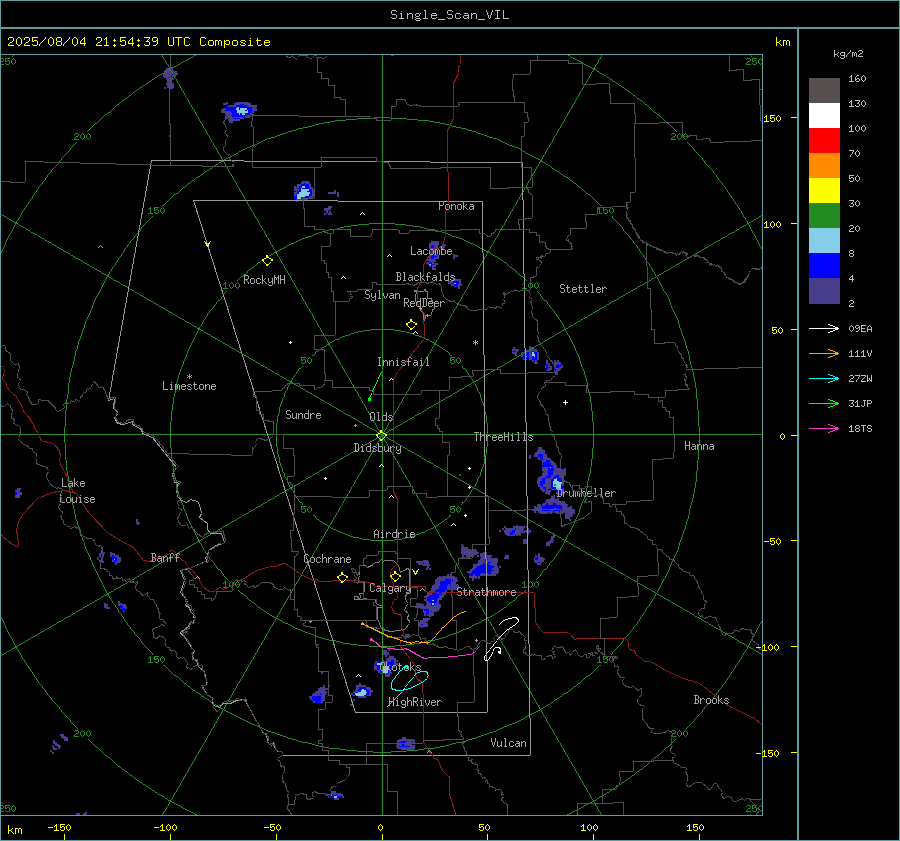Viewport: 900px width, 841px height.
Task: Select the yellow 30-50 legend swatch
Action: click(x=824, y=191)
